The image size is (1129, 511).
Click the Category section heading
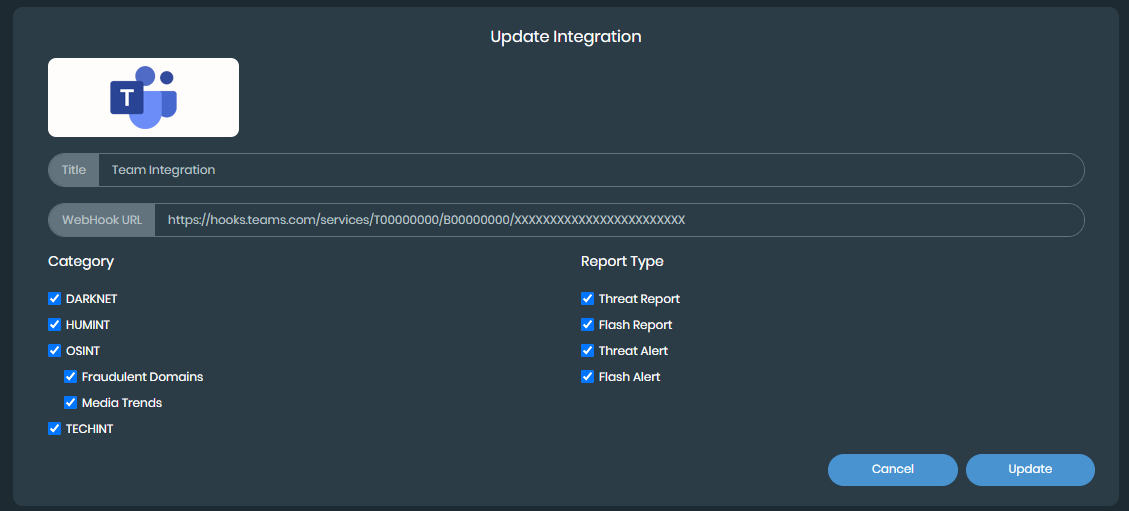click(x=81, y=262)
